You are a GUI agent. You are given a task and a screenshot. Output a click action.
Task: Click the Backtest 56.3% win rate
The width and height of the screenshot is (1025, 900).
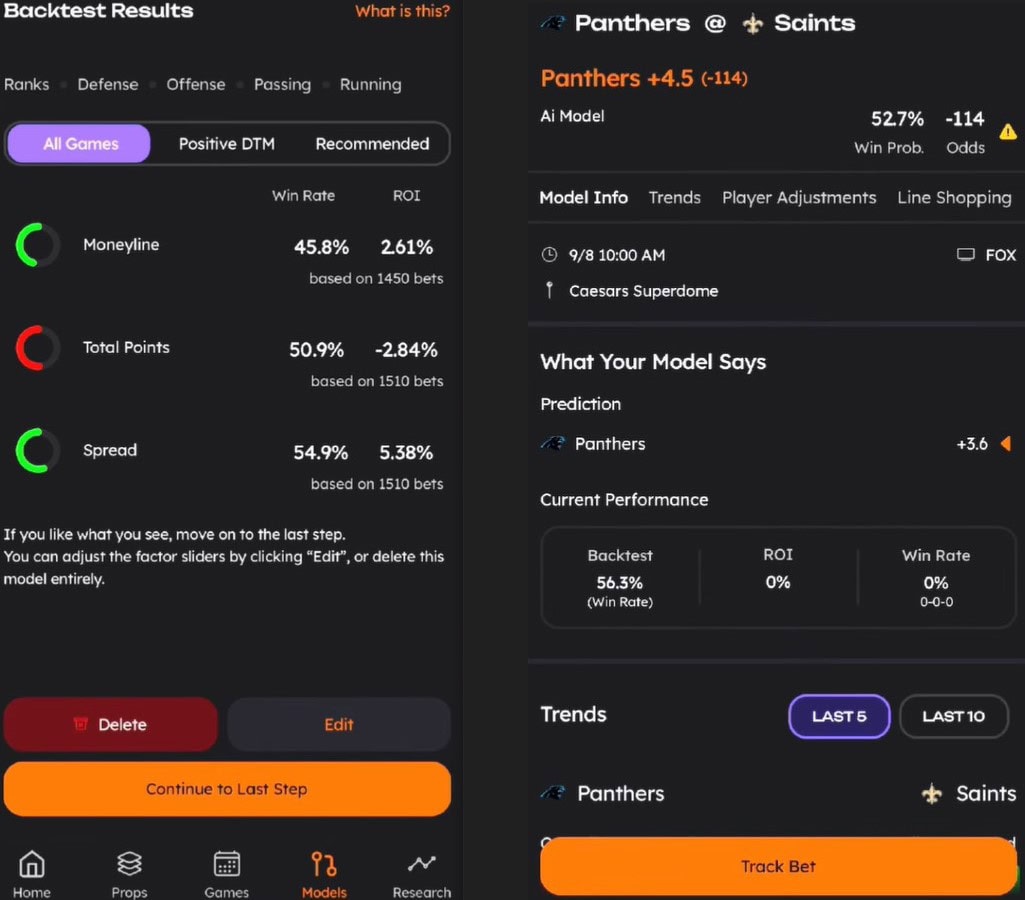[x=619, y=582]
